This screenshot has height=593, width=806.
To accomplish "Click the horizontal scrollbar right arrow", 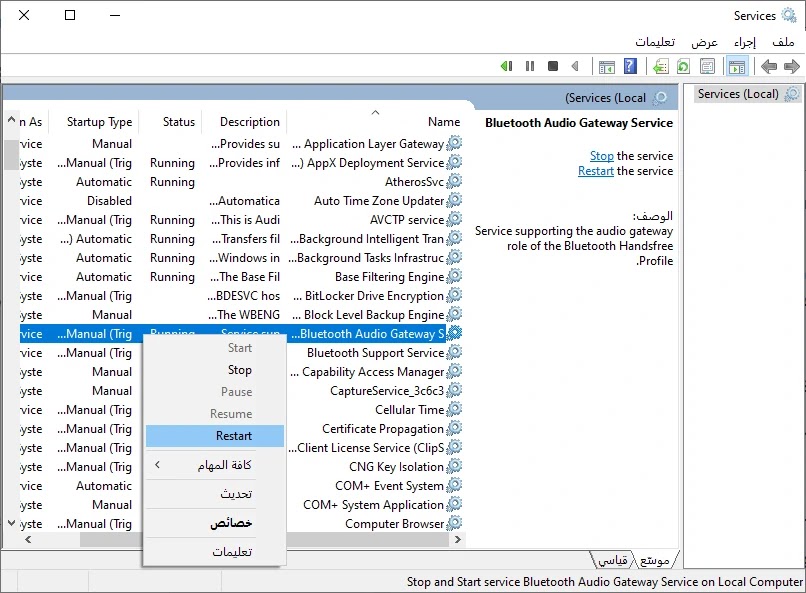I will pos(457,540).
